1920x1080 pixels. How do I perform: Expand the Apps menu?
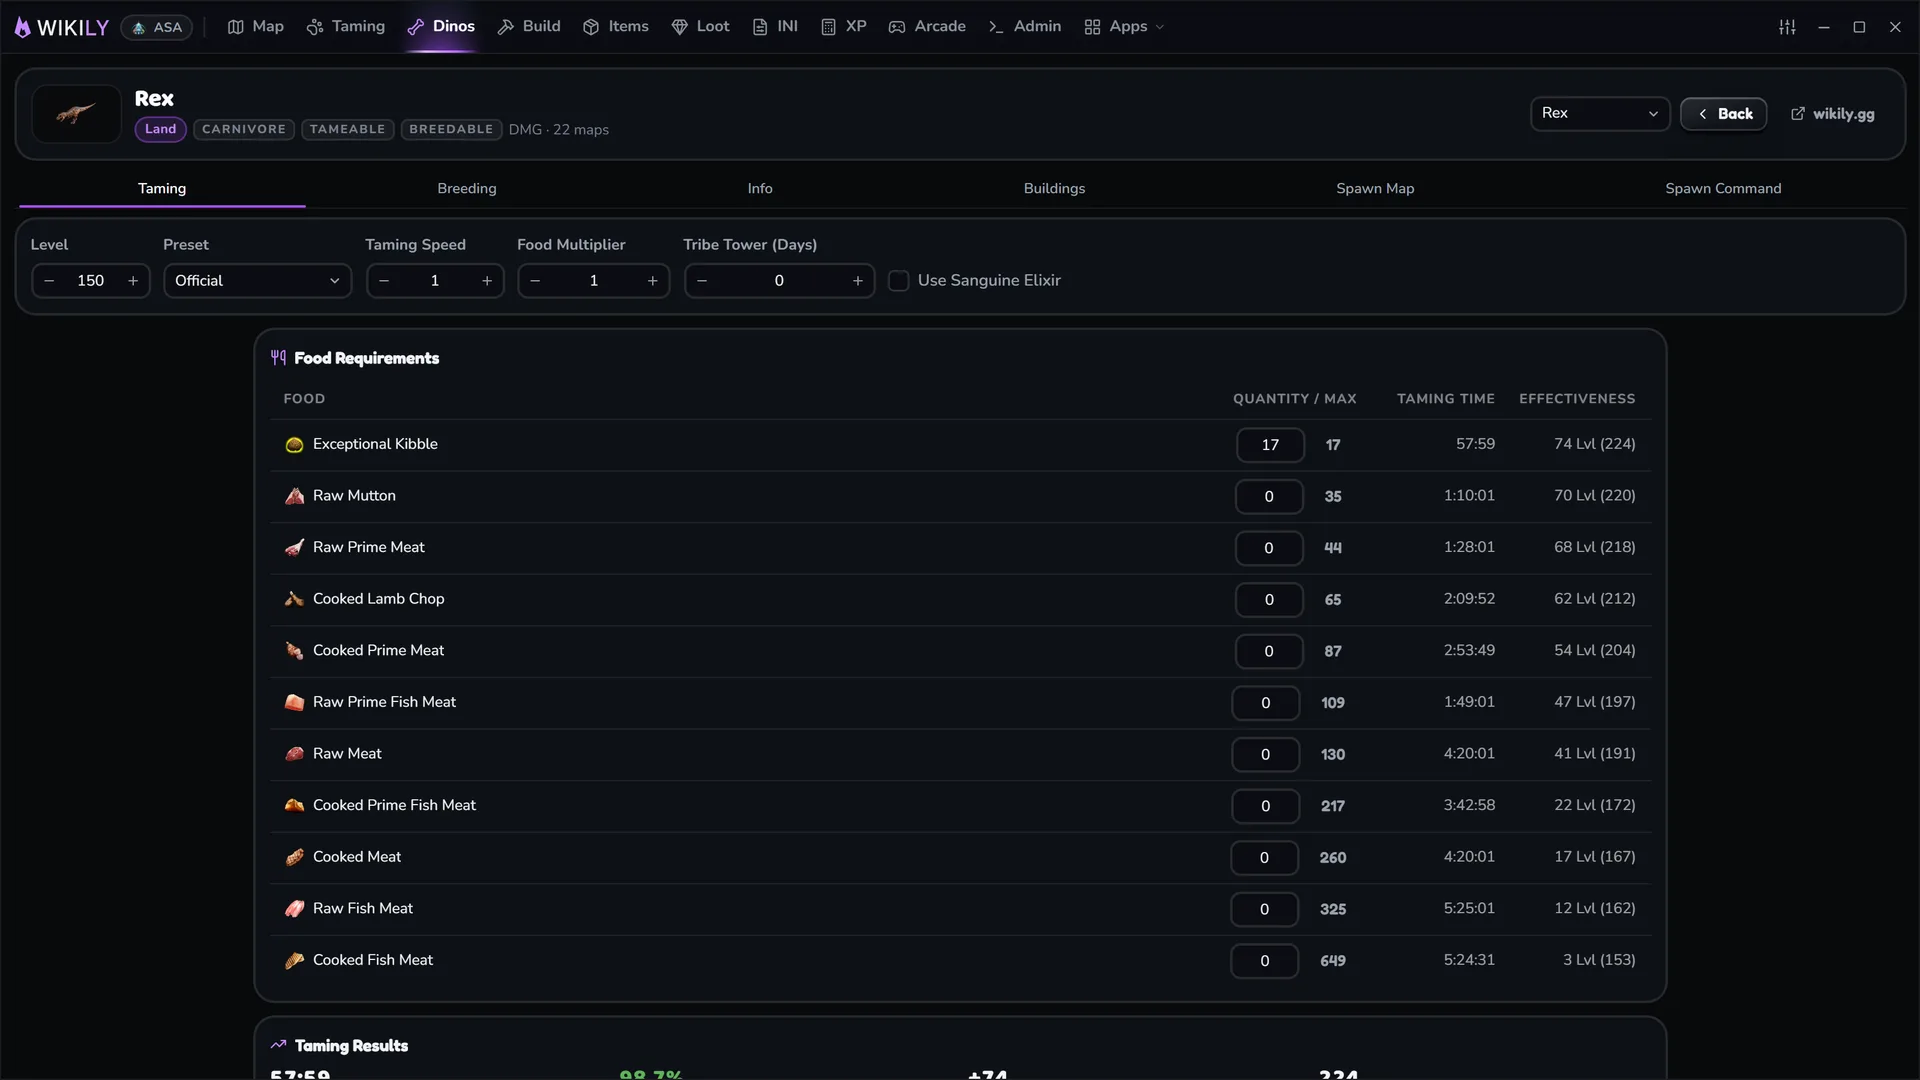tap(1125, 27)
